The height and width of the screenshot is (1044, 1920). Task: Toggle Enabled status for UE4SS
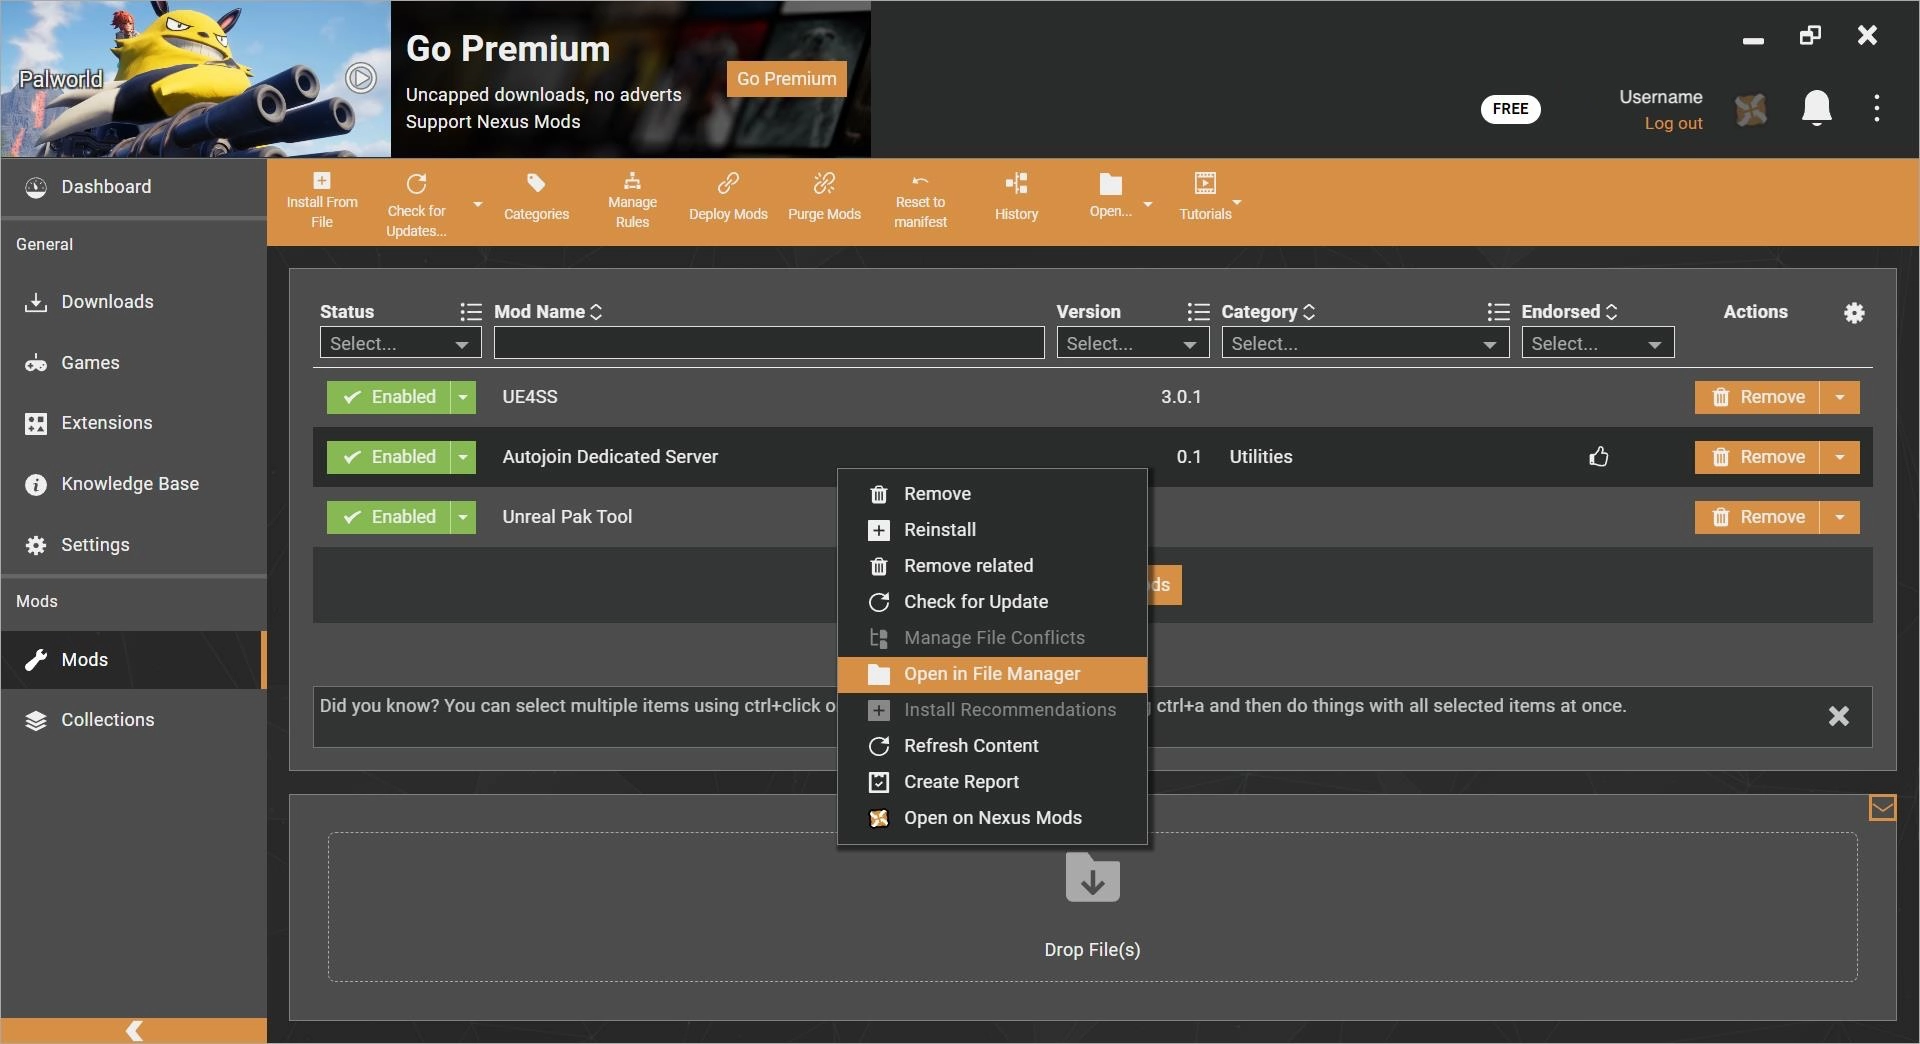388,397
